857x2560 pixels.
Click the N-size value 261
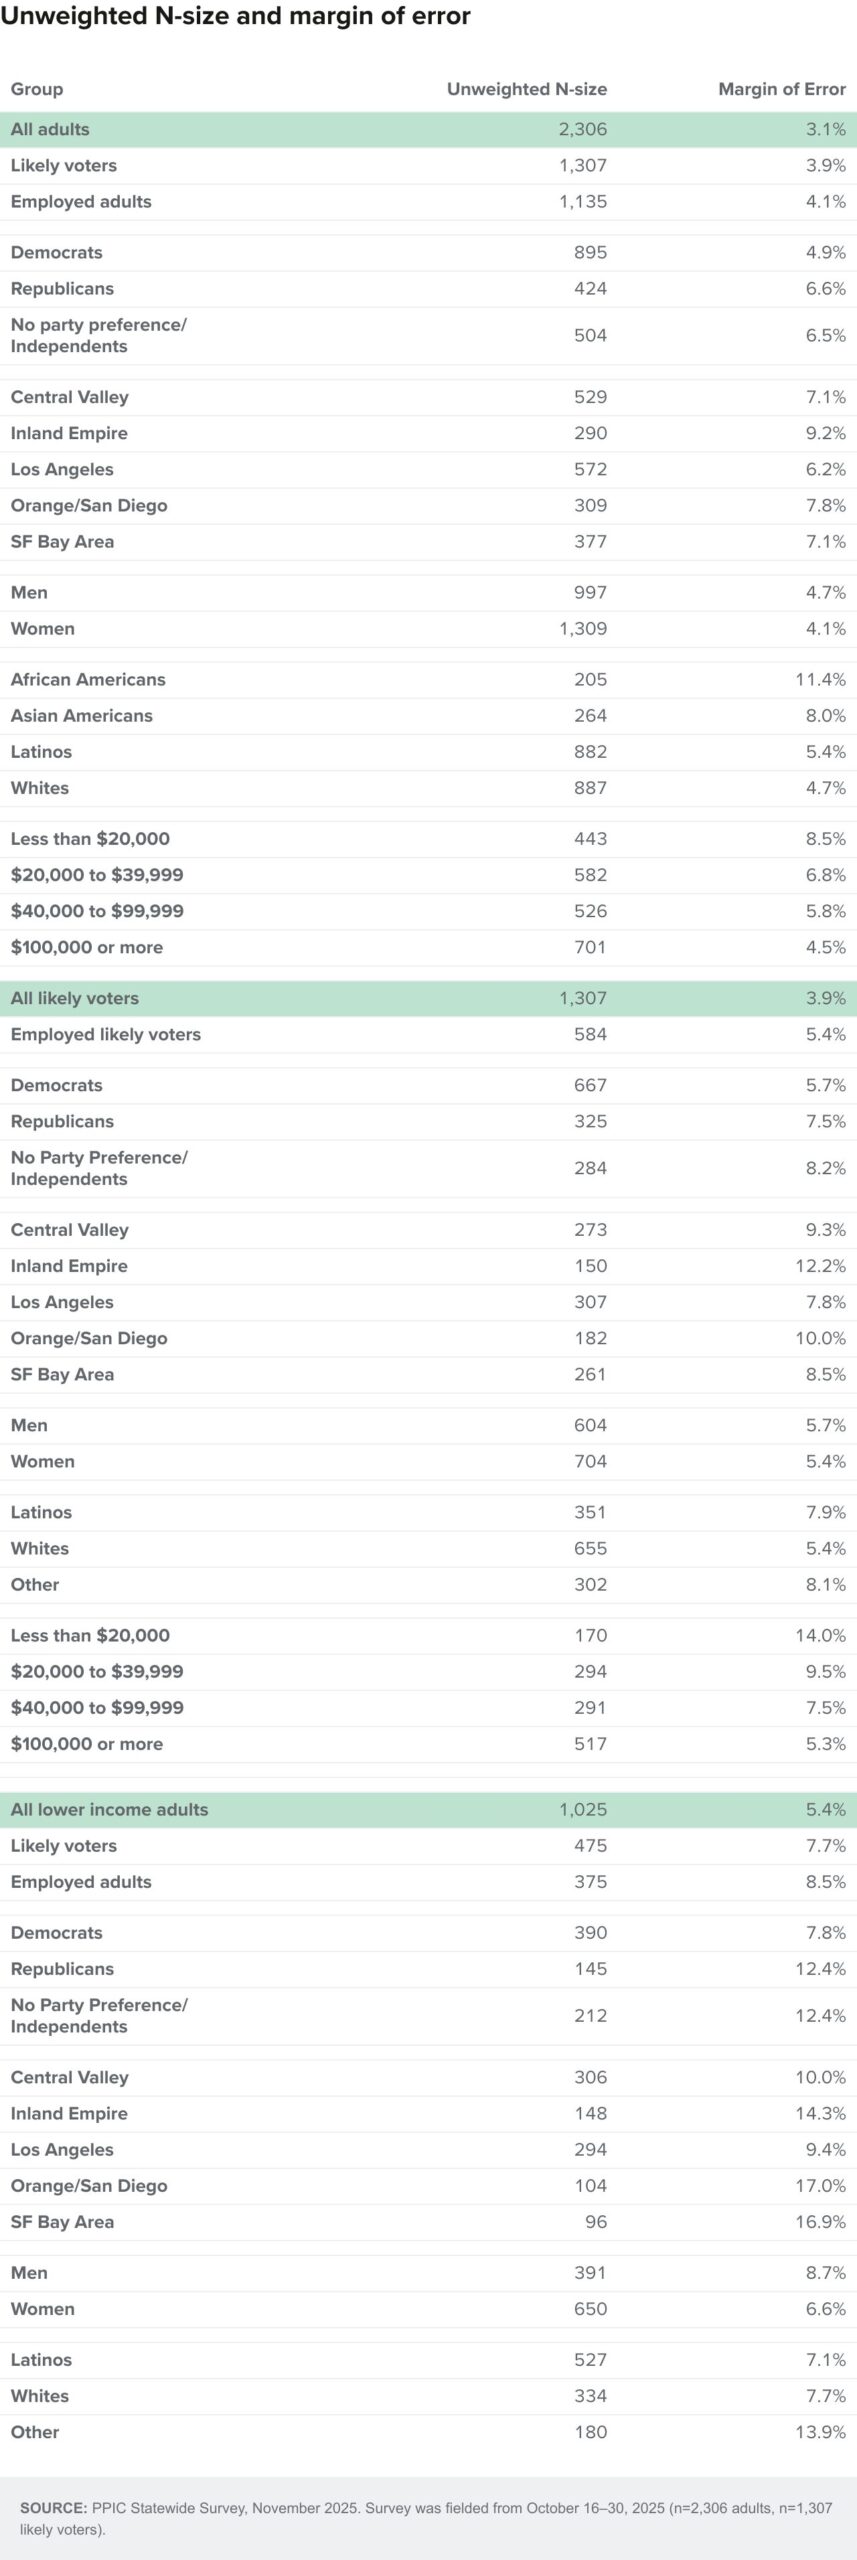pyautogui.click(x=590, y=1373)
